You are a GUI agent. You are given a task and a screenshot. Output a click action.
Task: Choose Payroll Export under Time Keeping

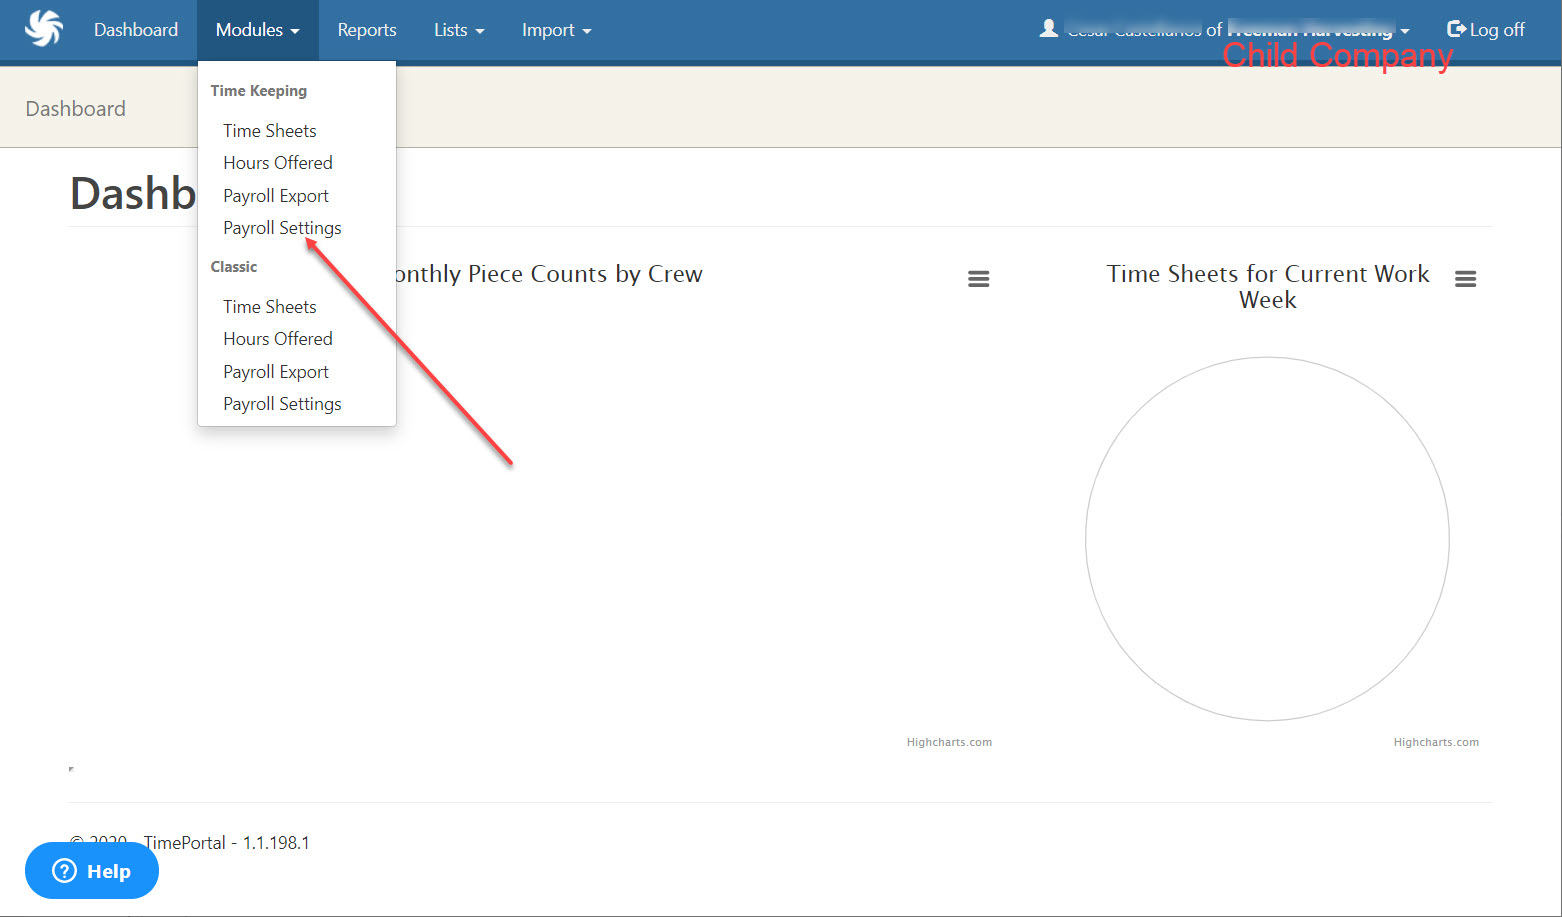point(276,196)
